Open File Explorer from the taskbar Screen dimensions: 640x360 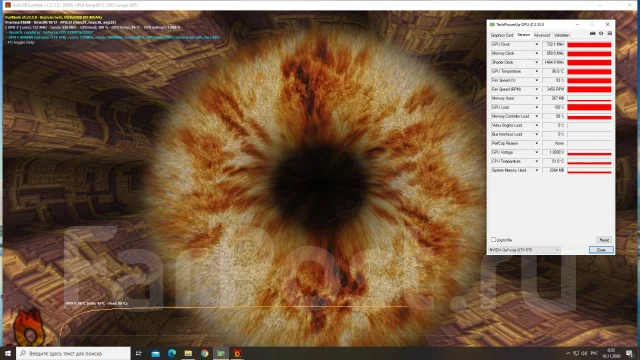[x=188, y=353]
